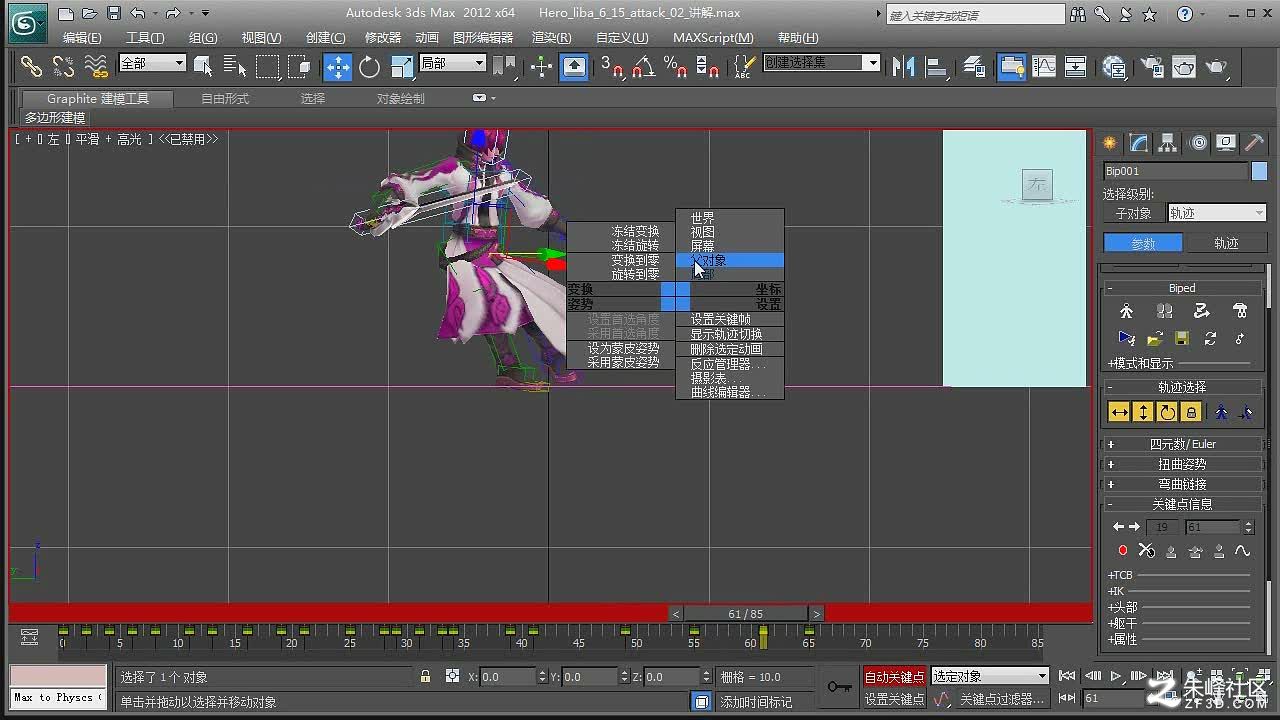1280x720 pixels.
Task: Select the Link tool in main toolbar
Action: [x=31, y=66]
